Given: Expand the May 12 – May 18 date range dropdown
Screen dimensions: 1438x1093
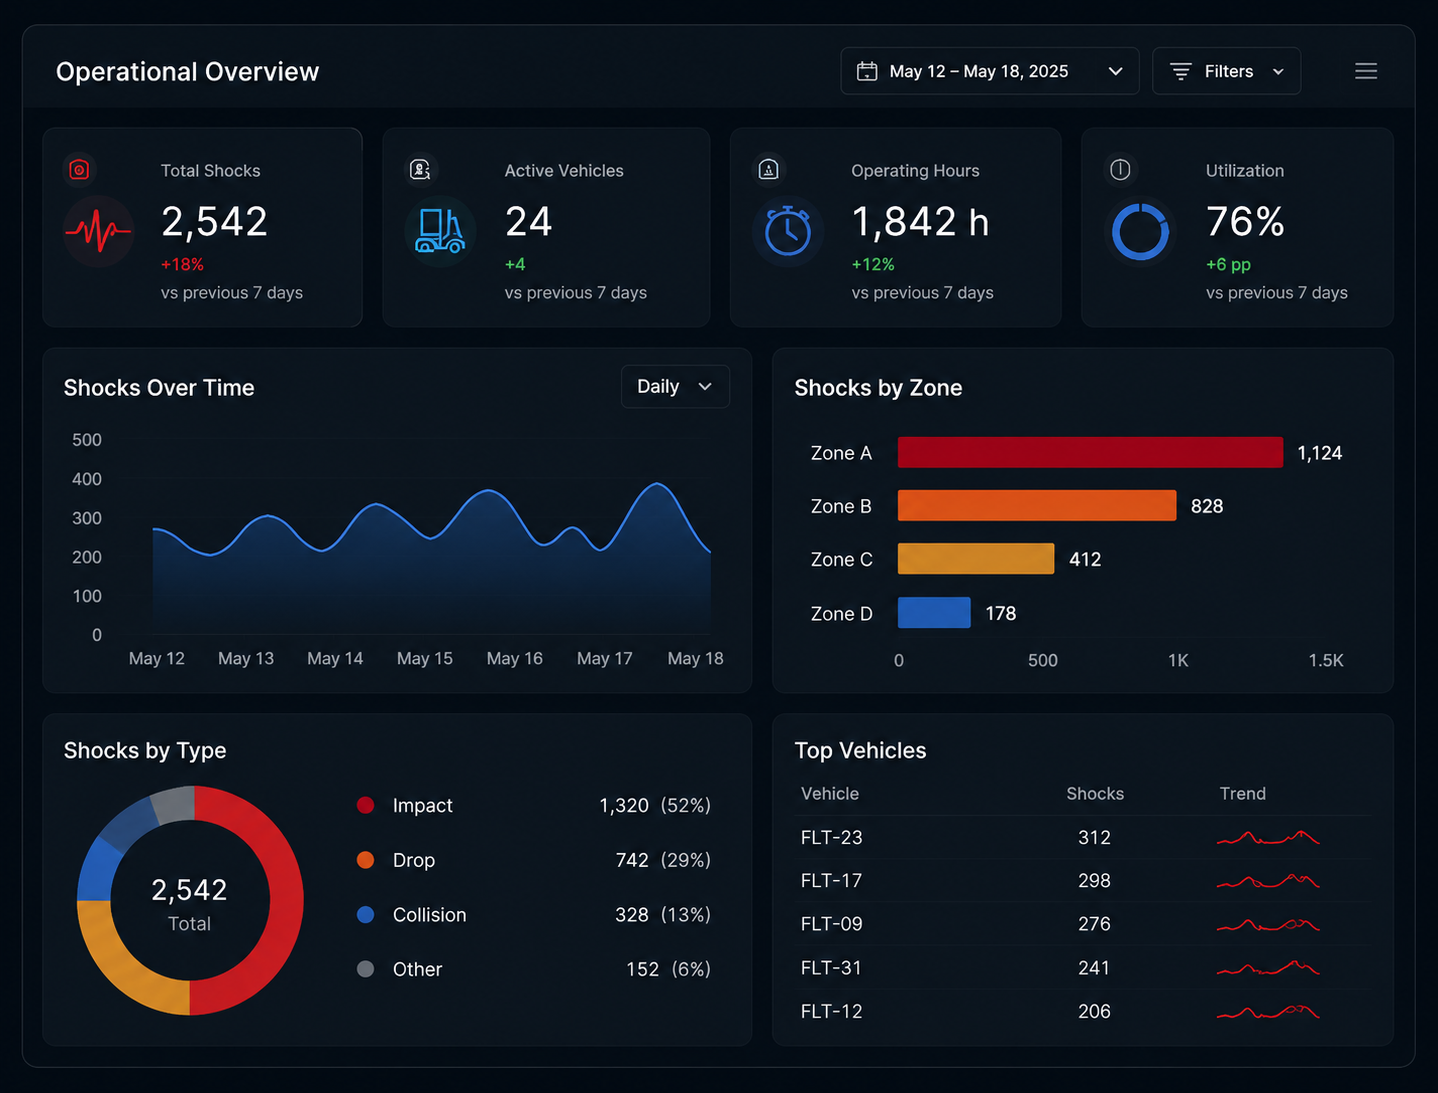Looking at the screenshot, I should click(990, 71).
